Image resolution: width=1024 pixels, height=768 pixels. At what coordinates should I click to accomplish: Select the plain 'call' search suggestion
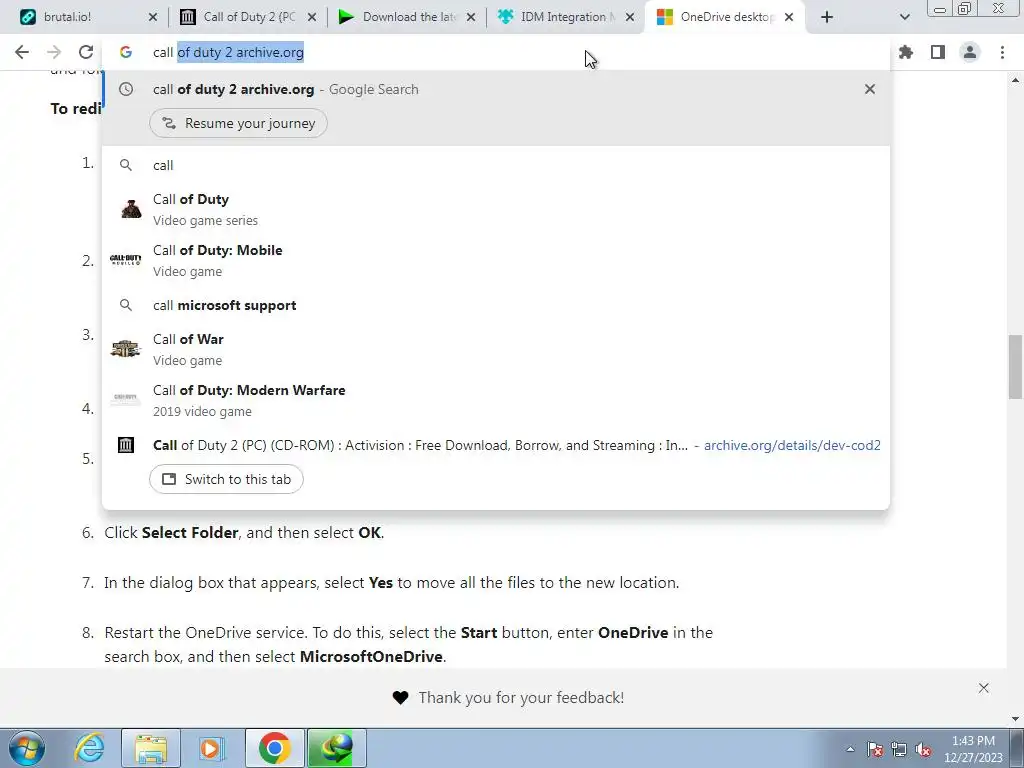pos(496,165)
